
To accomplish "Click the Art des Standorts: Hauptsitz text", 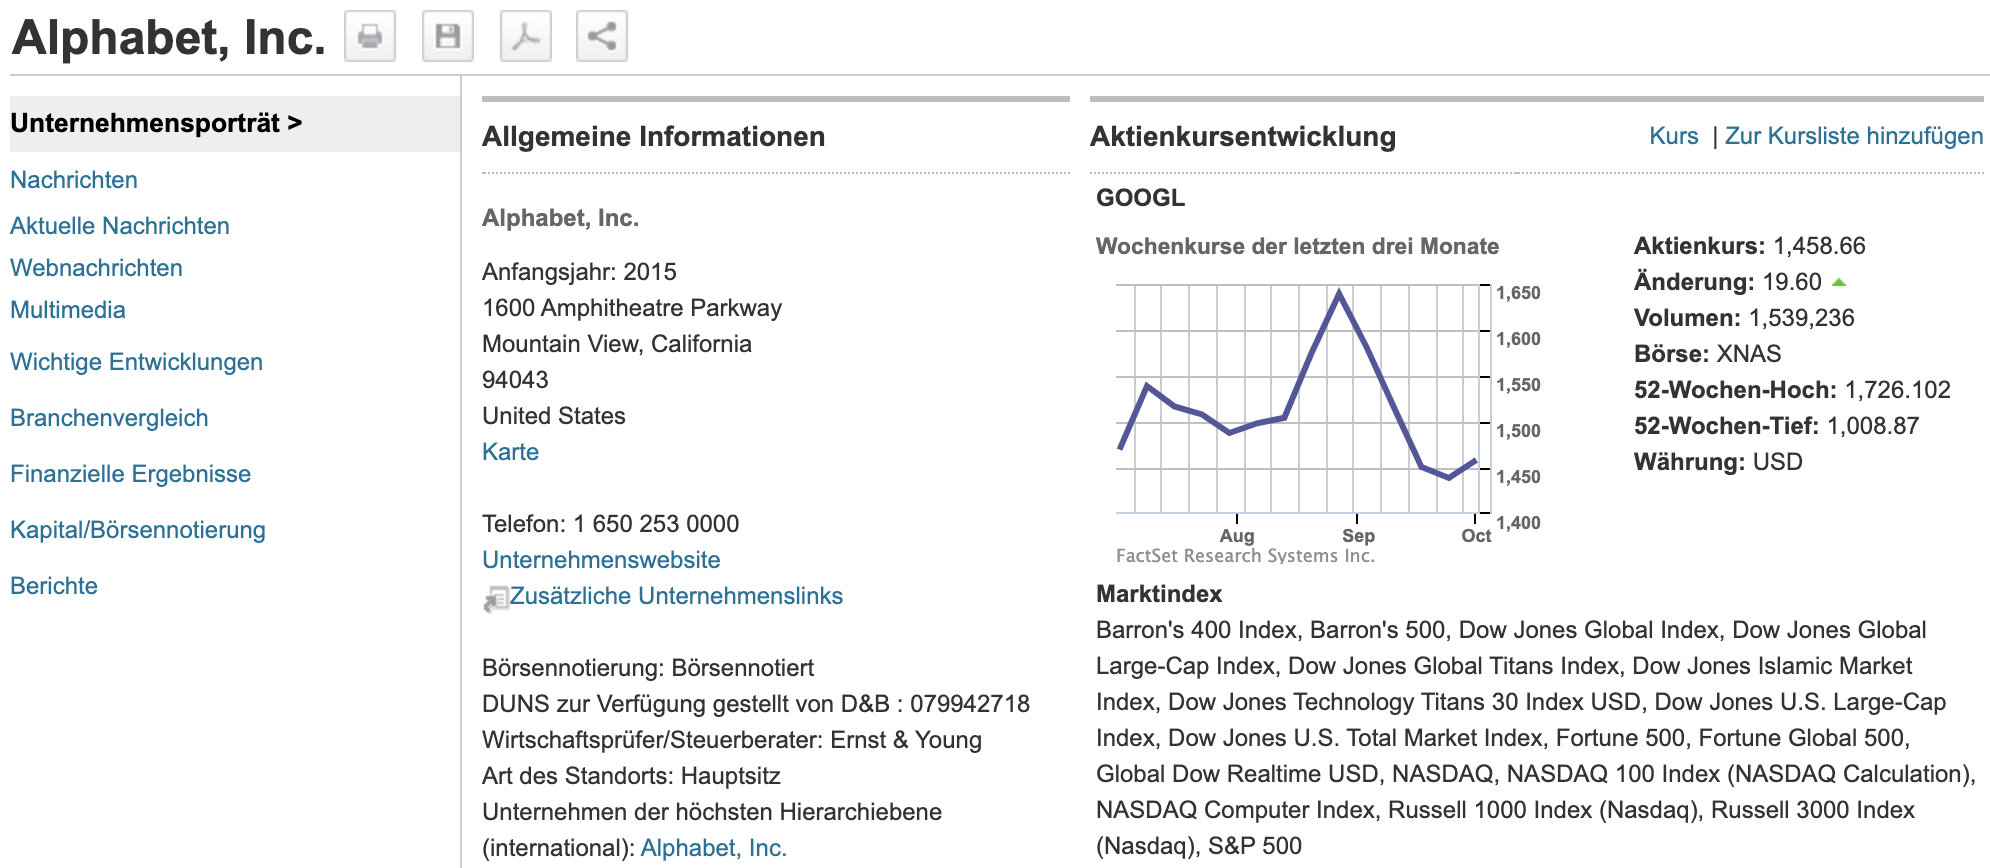I will (x=631, y=776).
